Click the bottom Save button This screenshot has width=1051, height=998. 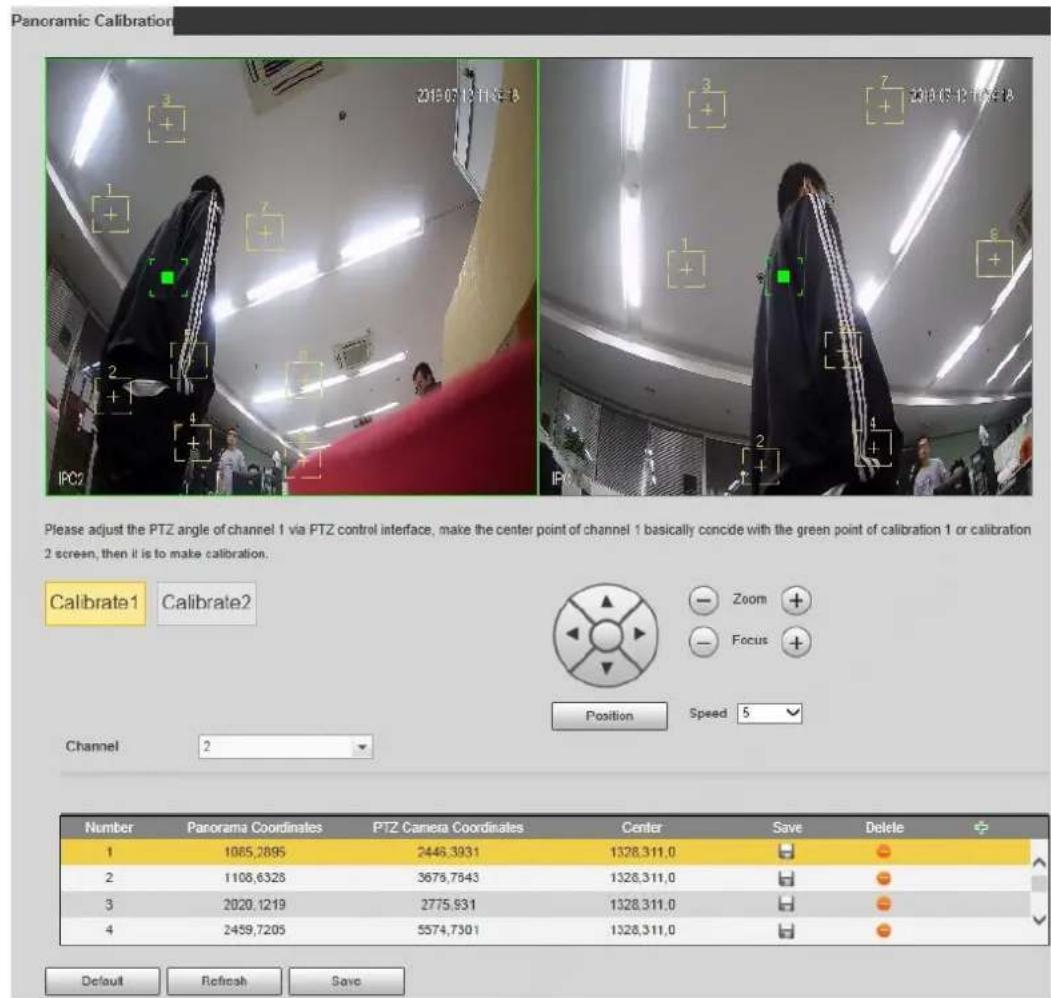(346, 981)
